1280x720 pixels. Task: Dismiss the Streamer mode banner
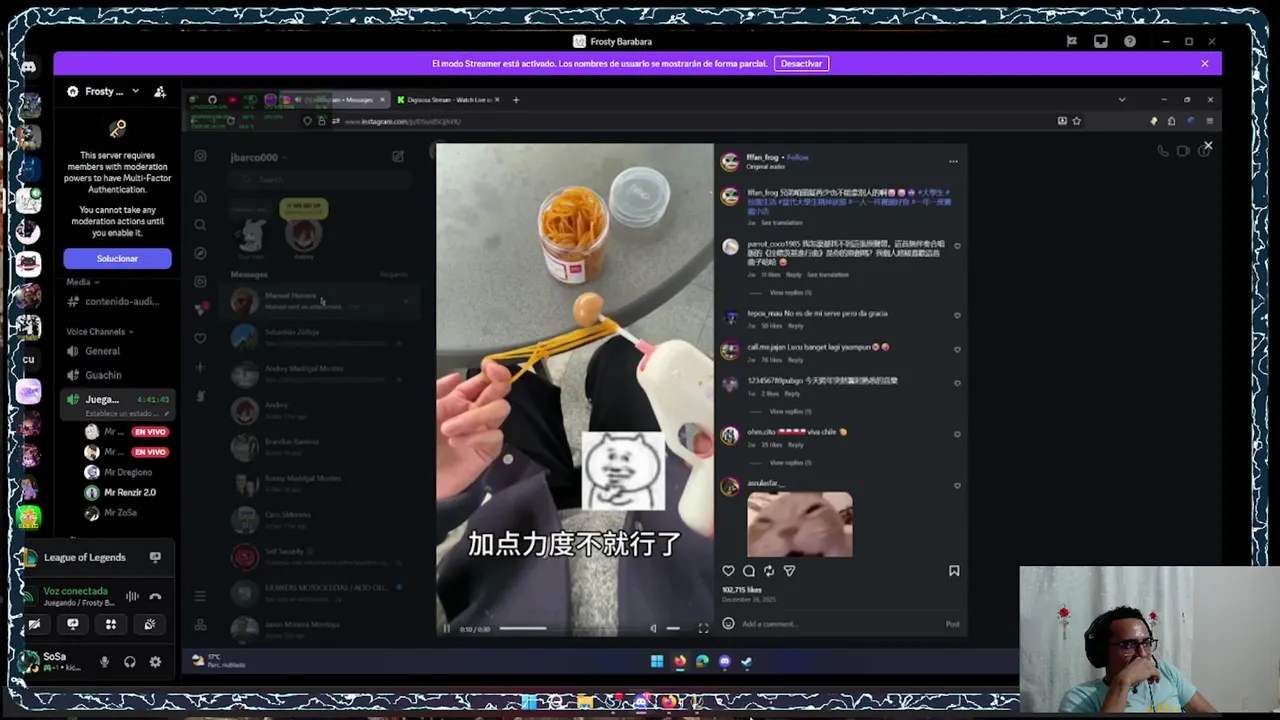[x=1205, y=64]
